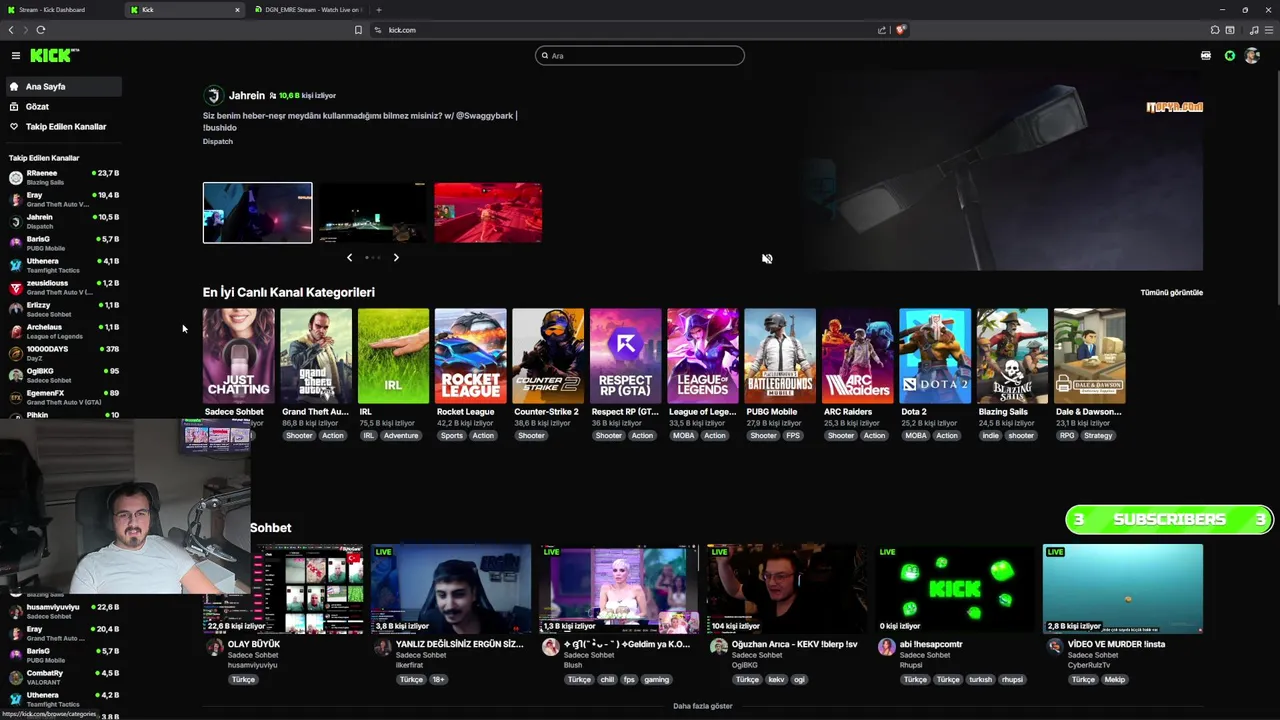Open the browser main menu icon
The width and height of the screenshot is (1280, 720).
point(1269,30)
